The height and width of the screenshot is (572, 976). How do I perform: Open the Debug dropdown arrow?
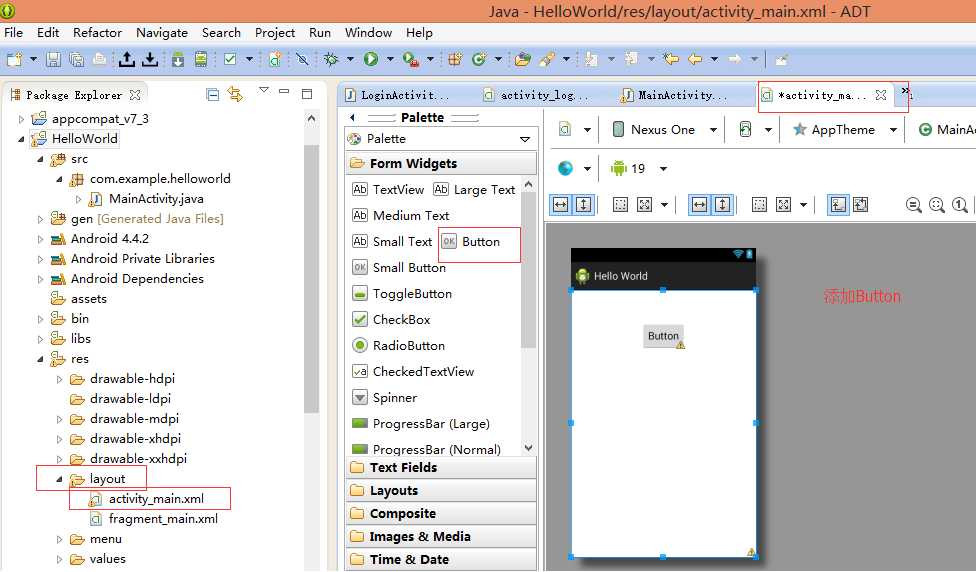(350, 59)
